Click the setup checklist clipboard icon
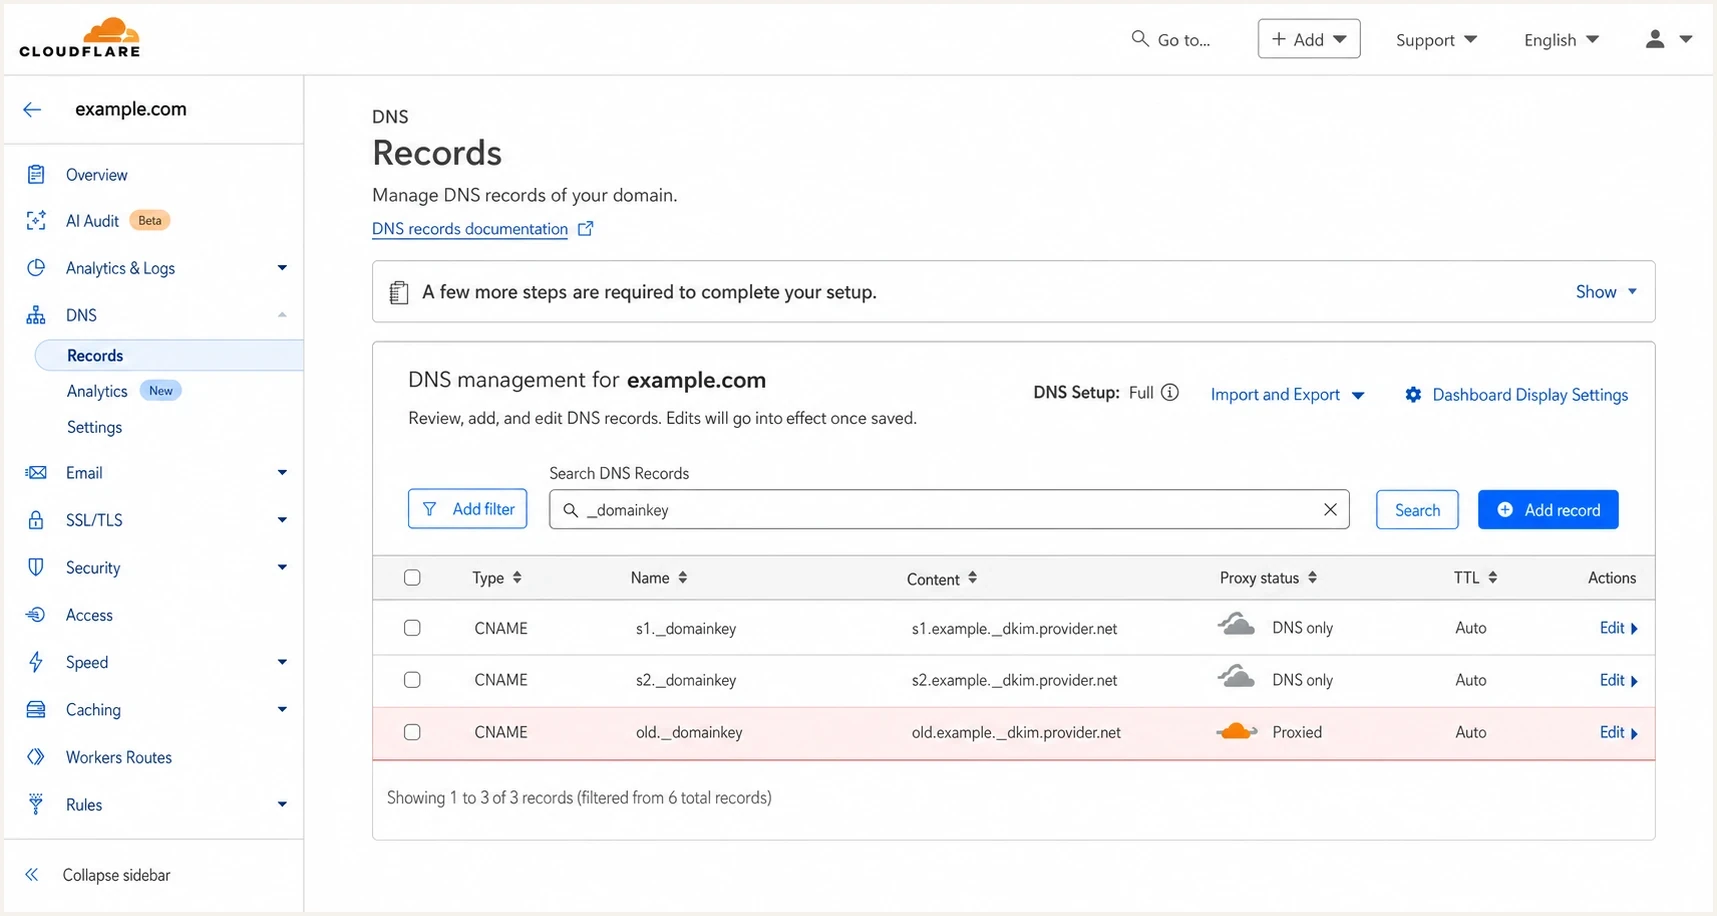 tap(399, 292)
